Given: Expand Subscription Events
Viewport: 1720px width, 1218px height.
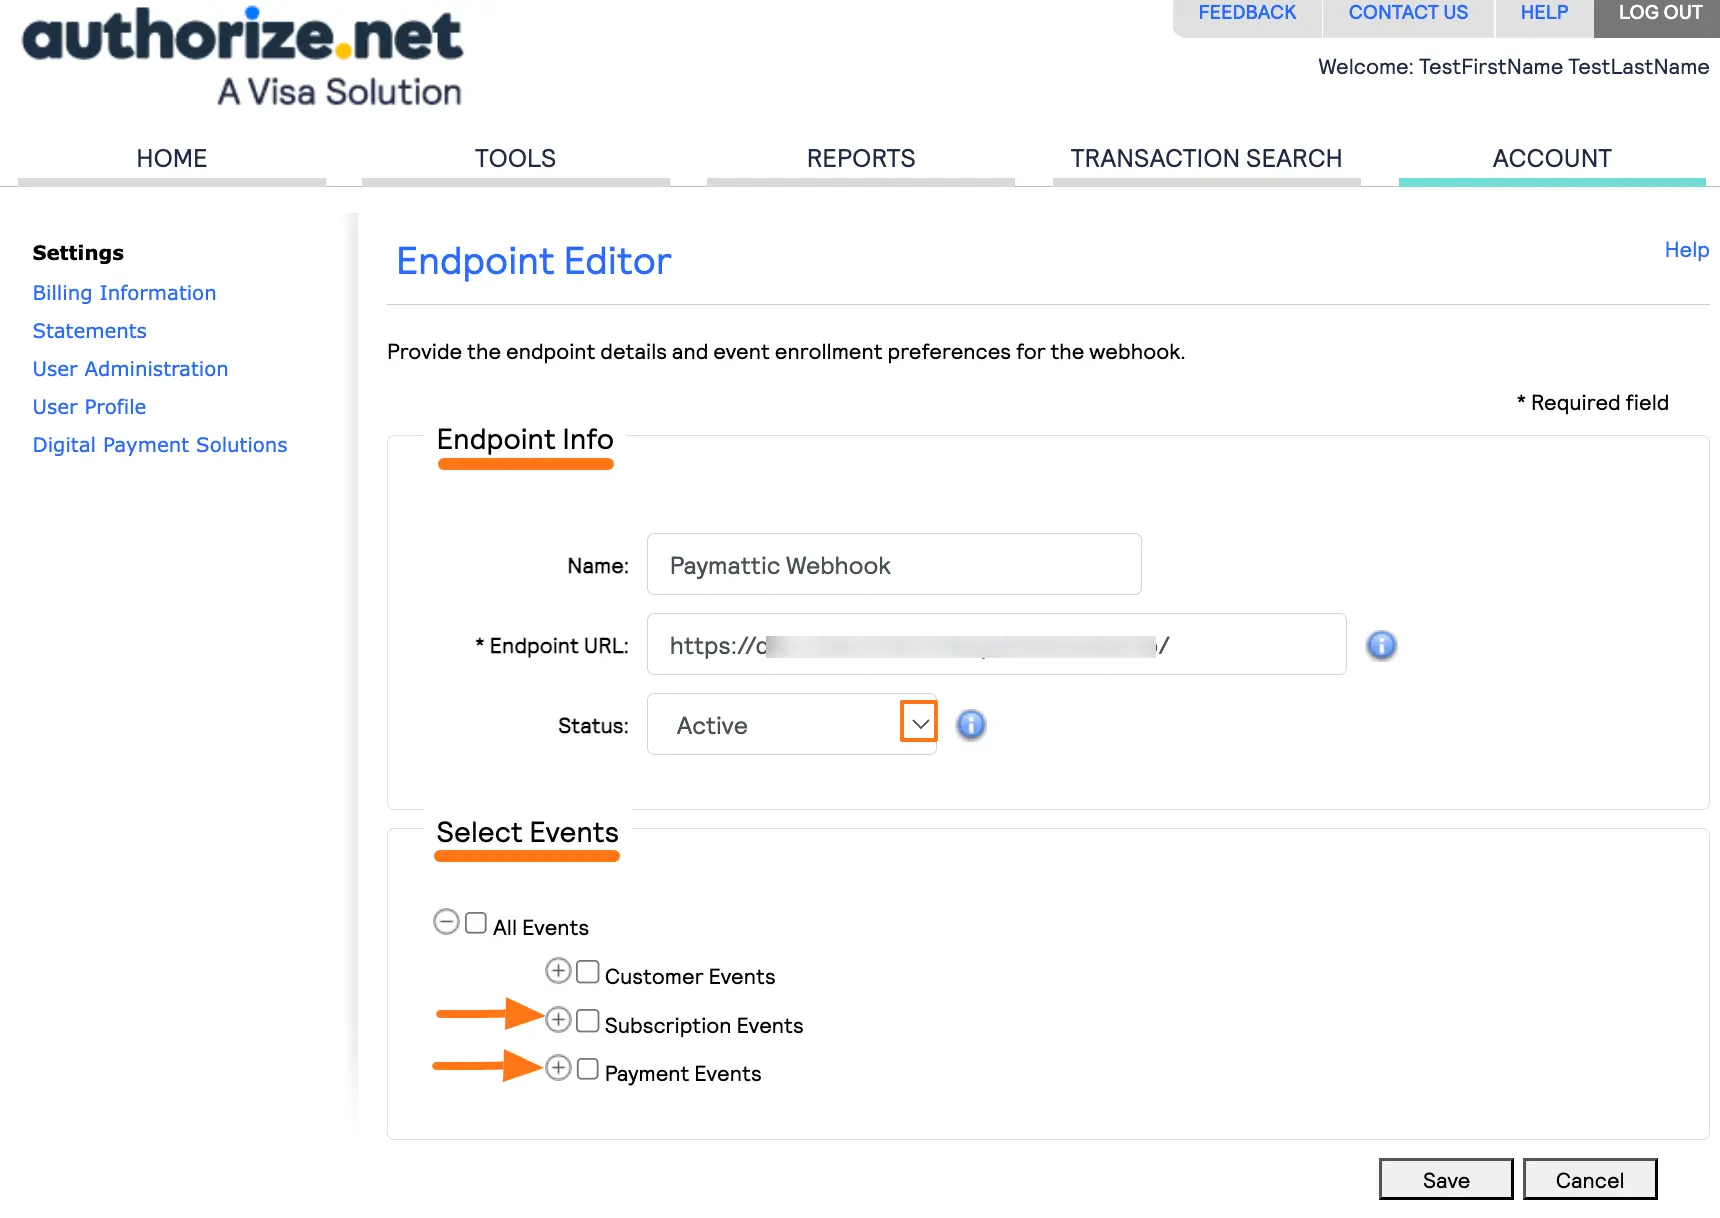Looking at the screenshot, I should point(558,1020).
